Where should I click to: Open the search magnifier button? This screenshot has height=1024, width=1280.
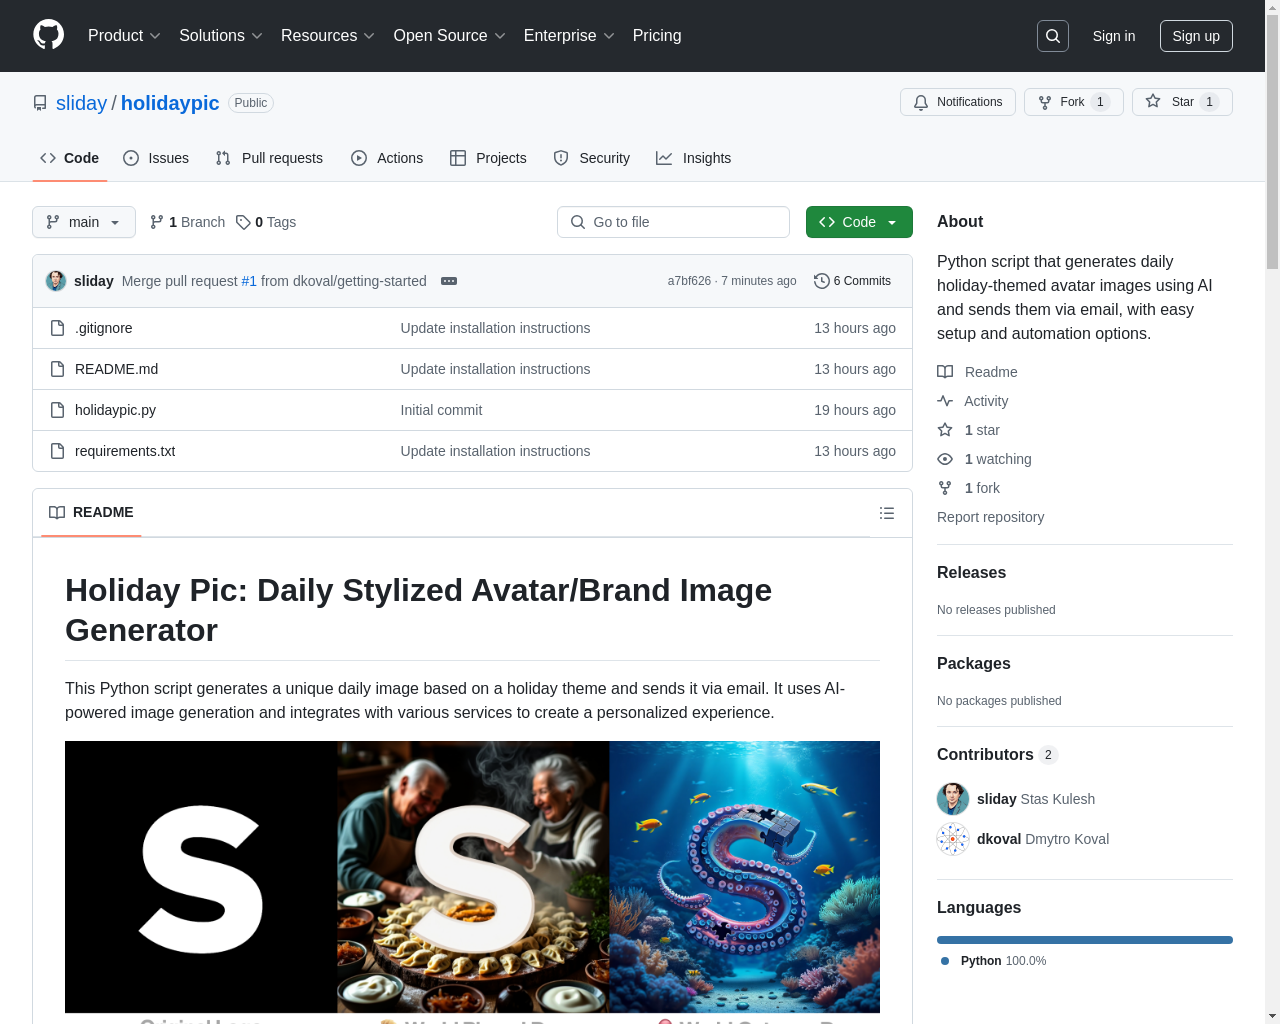(1053, 36)
